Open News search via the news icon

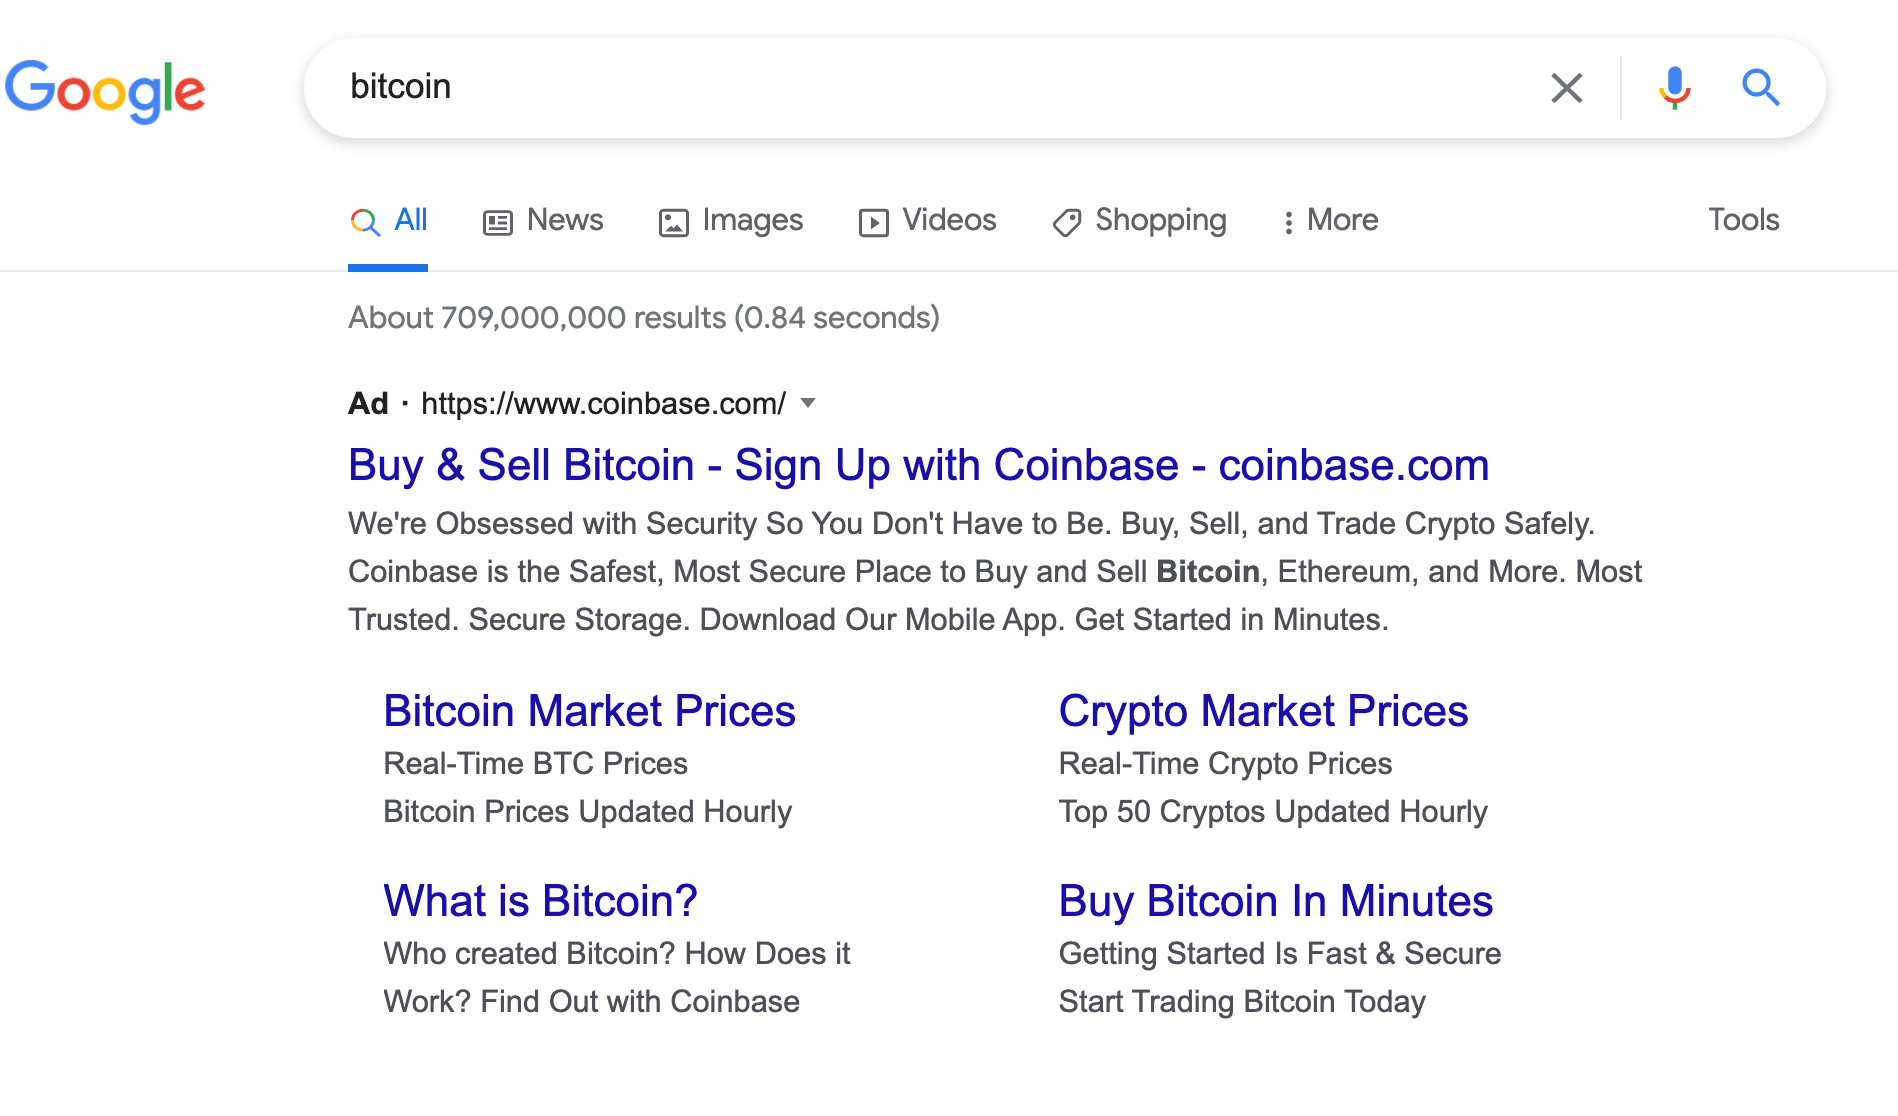tap(499, 220)
